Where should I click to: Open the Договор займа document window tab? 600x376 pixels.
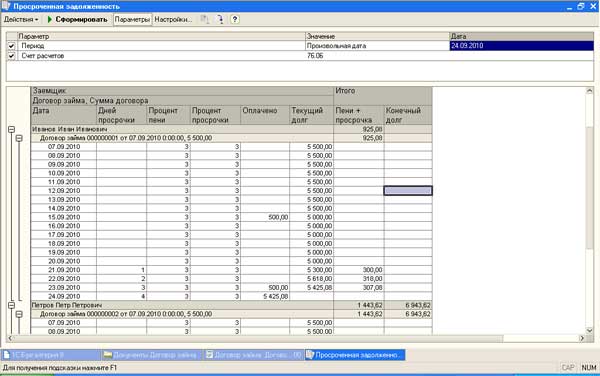click(253, 355)
